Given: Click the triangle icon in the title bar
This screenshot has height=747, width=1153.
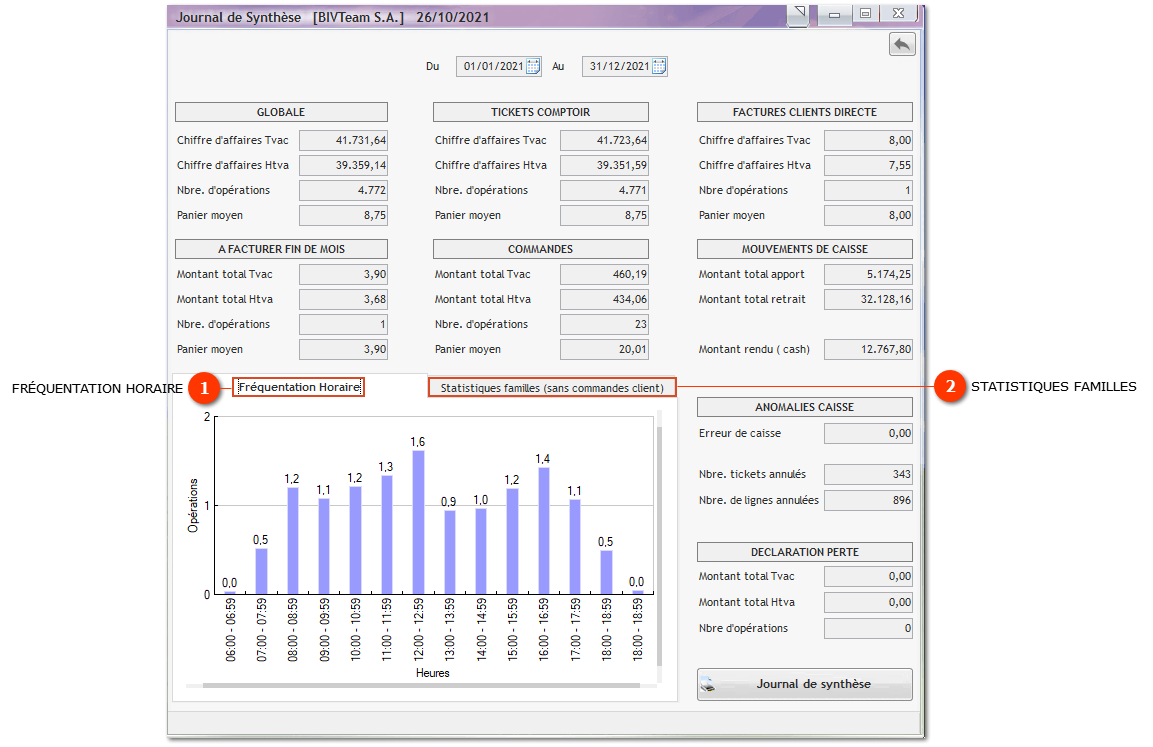Looking at the screenshot, I should pos(801,13).
